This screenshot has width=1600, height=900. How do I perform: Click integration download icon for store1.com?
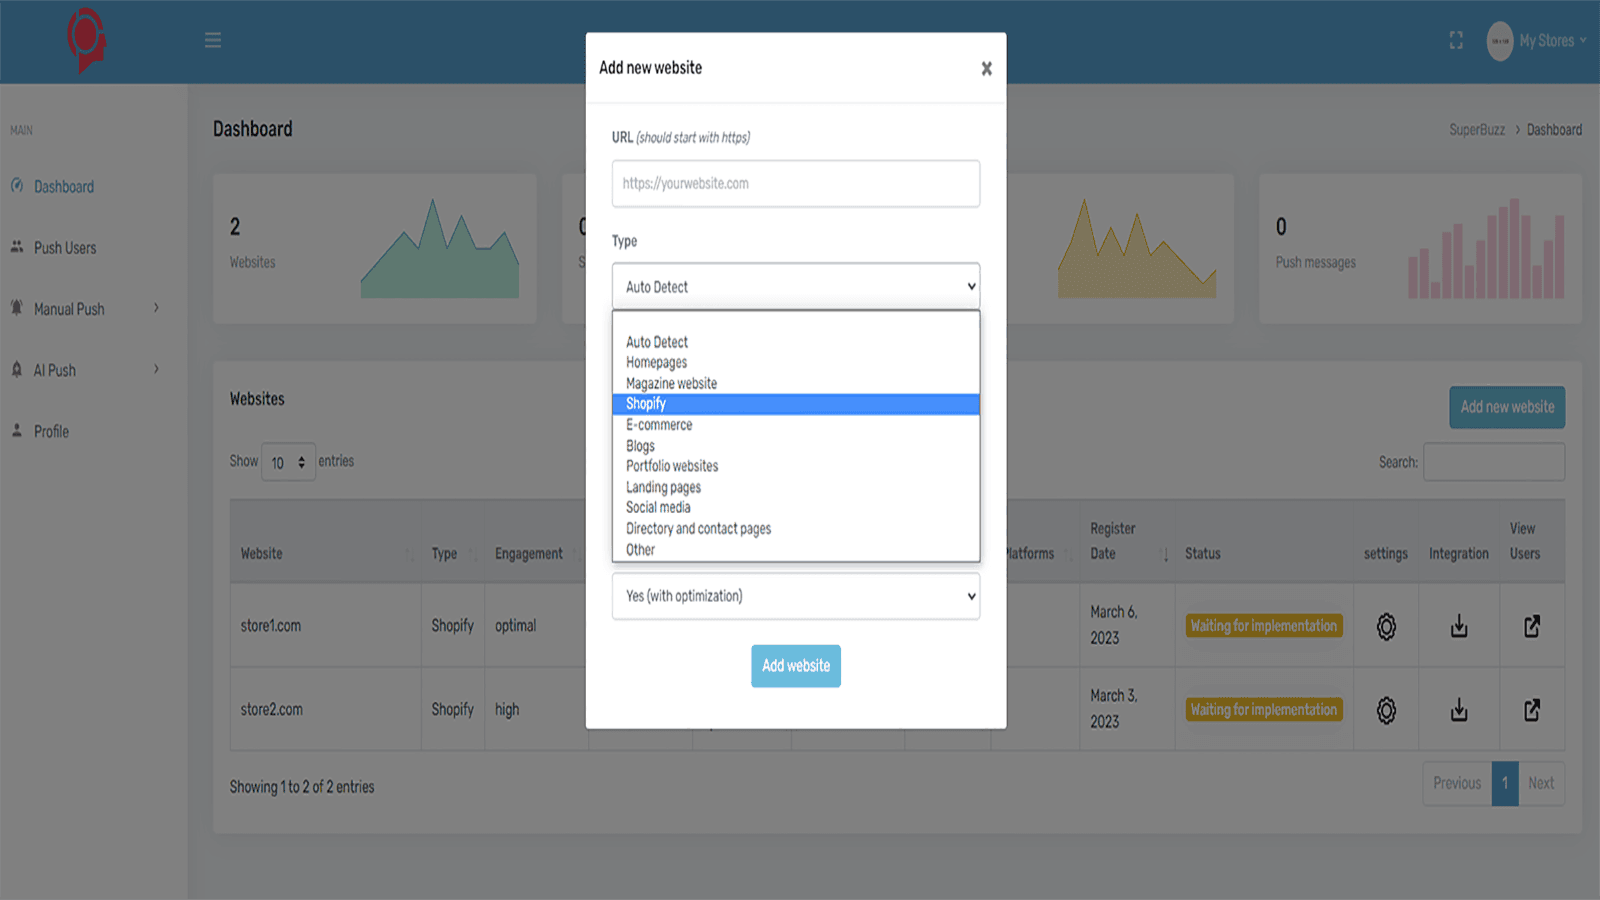point(1459,627)
